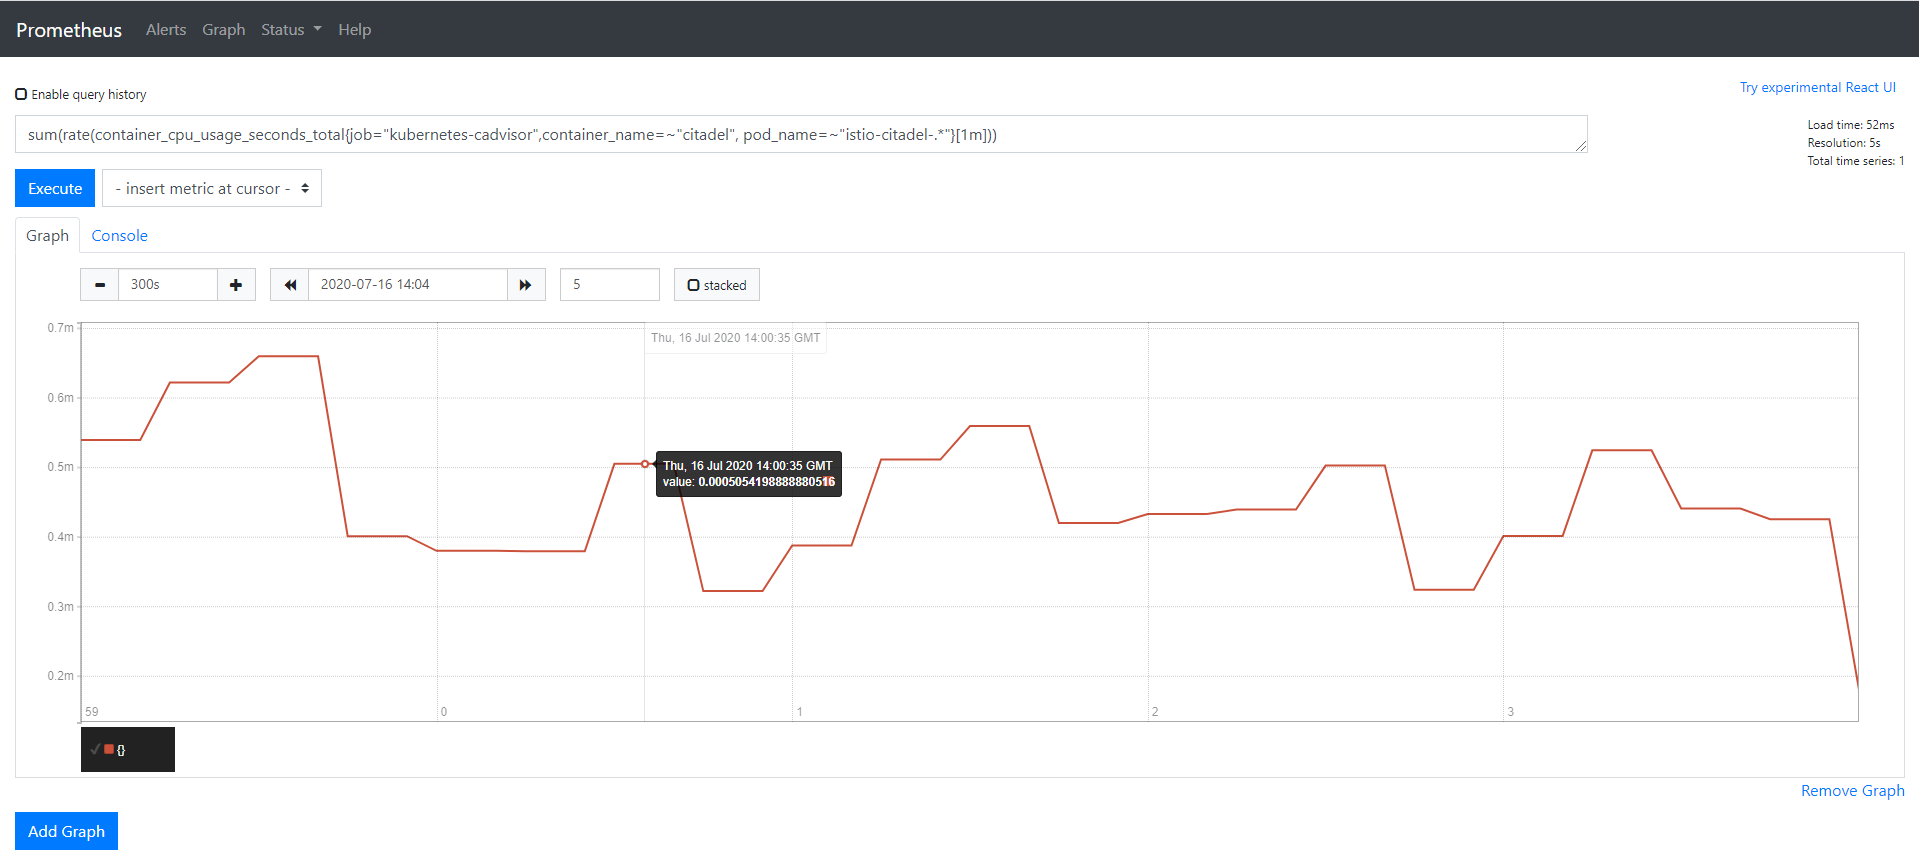1919x866 pixels.
Task: Open the Status dropdown menu
Action: coord(290,30)
